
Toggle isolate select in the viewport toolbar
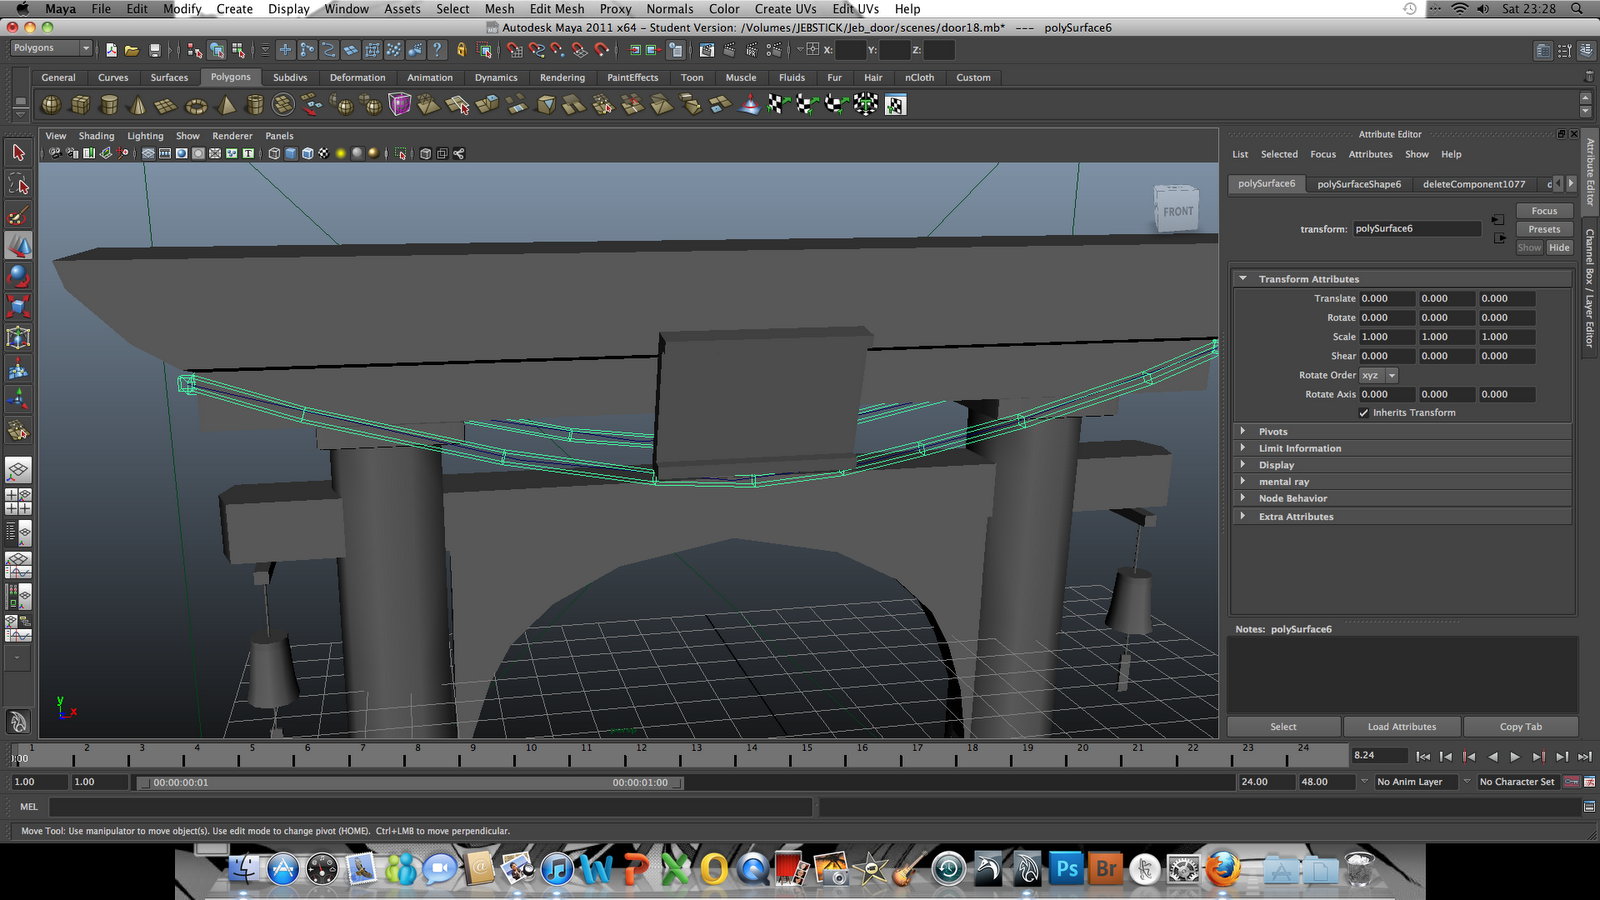402,153
